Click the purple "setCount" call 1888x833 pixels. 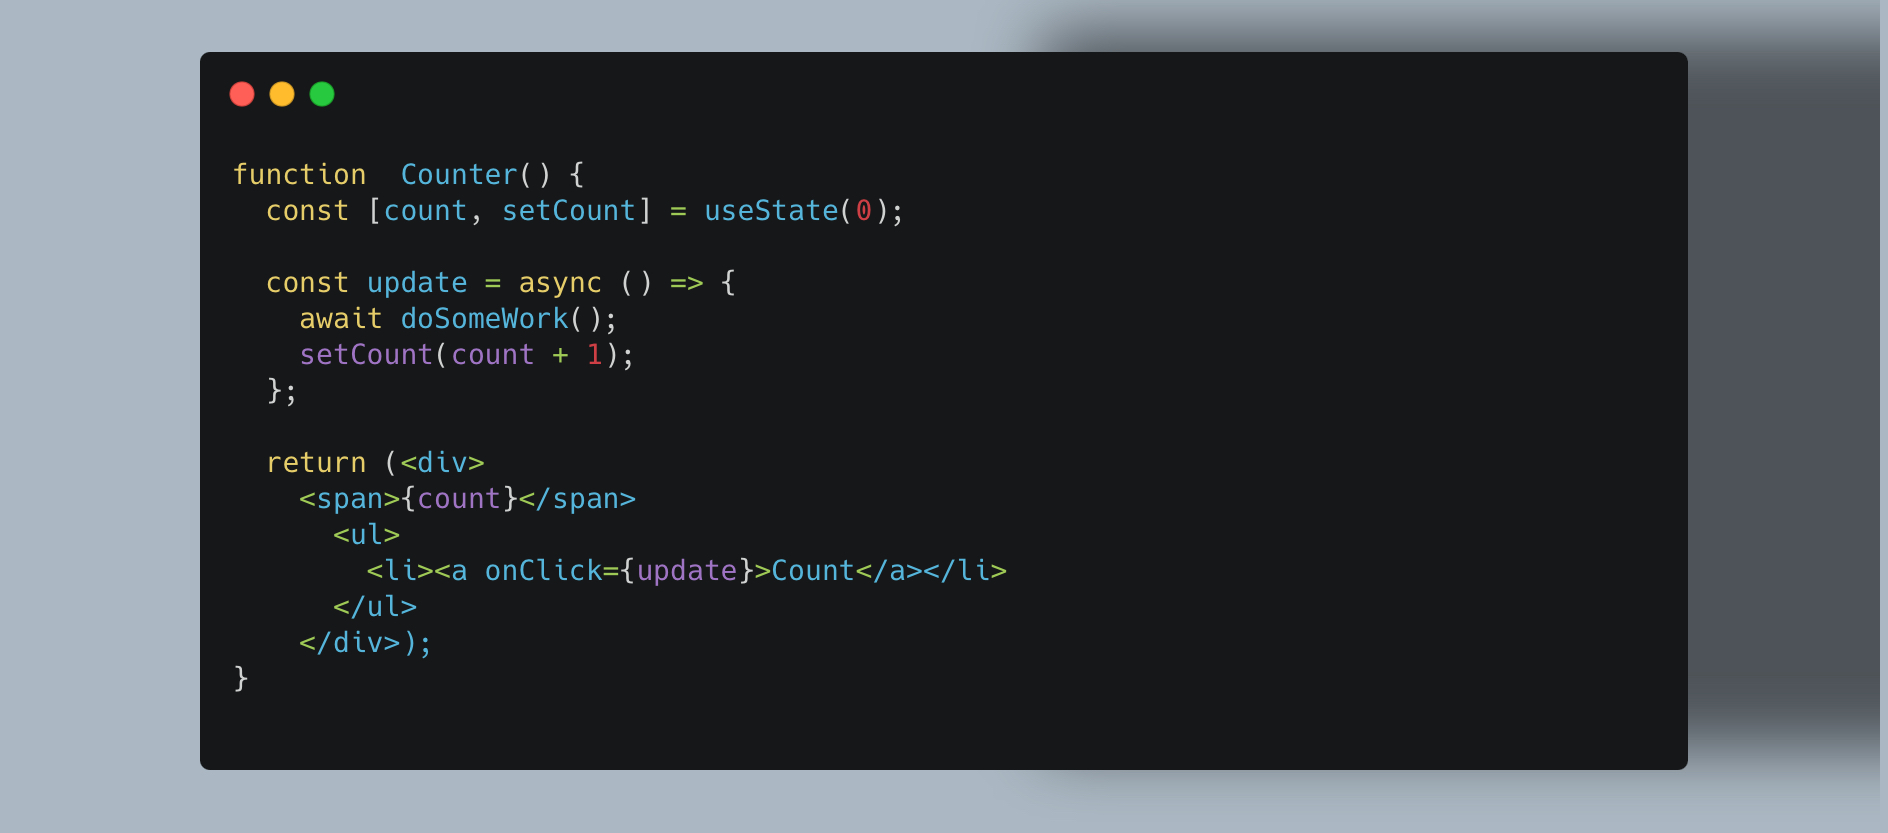(366, 355)
